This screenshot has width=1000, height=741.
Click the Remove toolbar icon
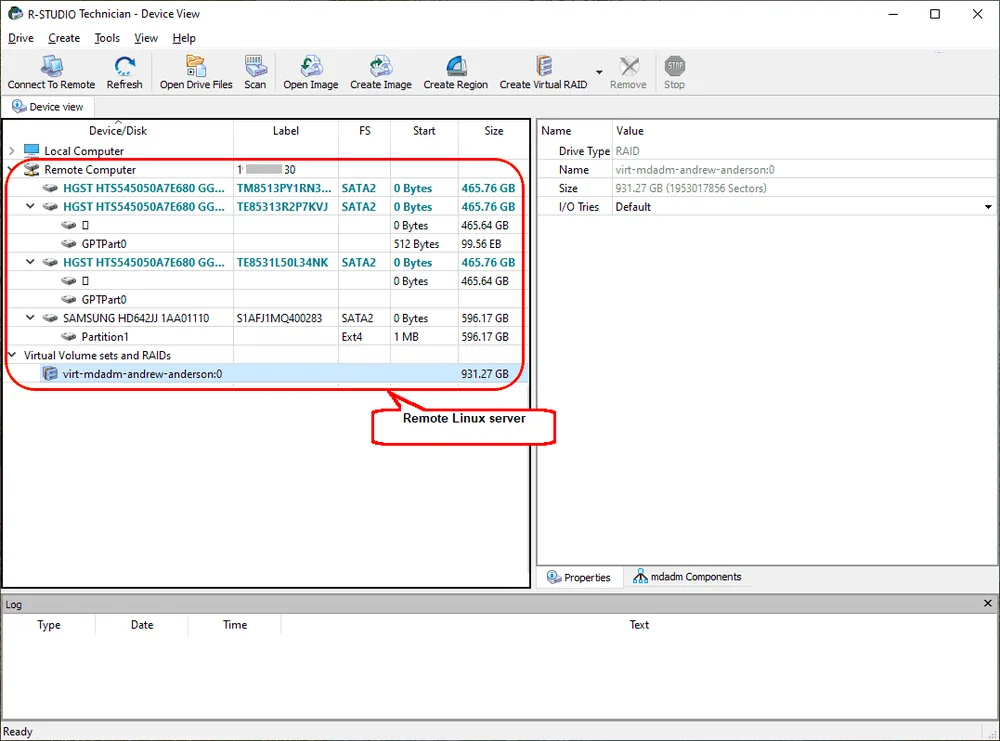click(x=629, y=66)
